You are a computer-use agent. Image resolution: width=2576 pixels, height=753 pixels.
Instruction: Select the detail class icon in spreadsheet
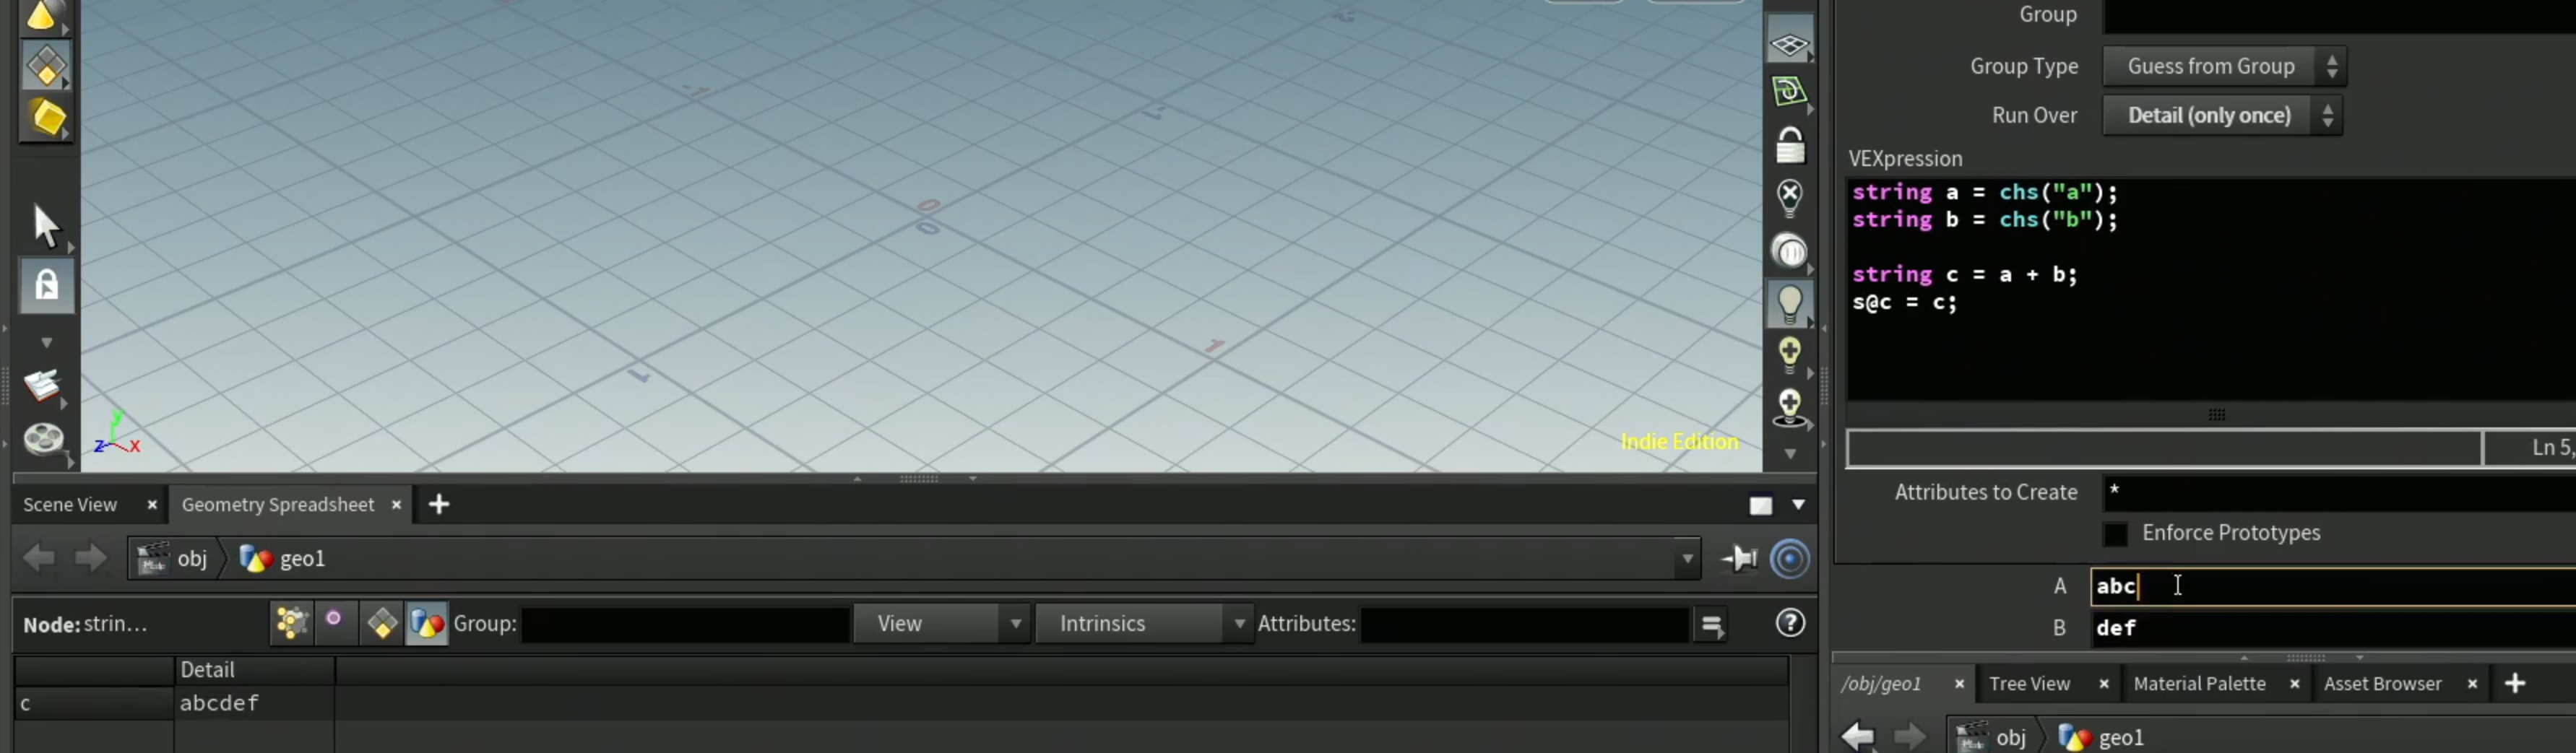[427, 623]
